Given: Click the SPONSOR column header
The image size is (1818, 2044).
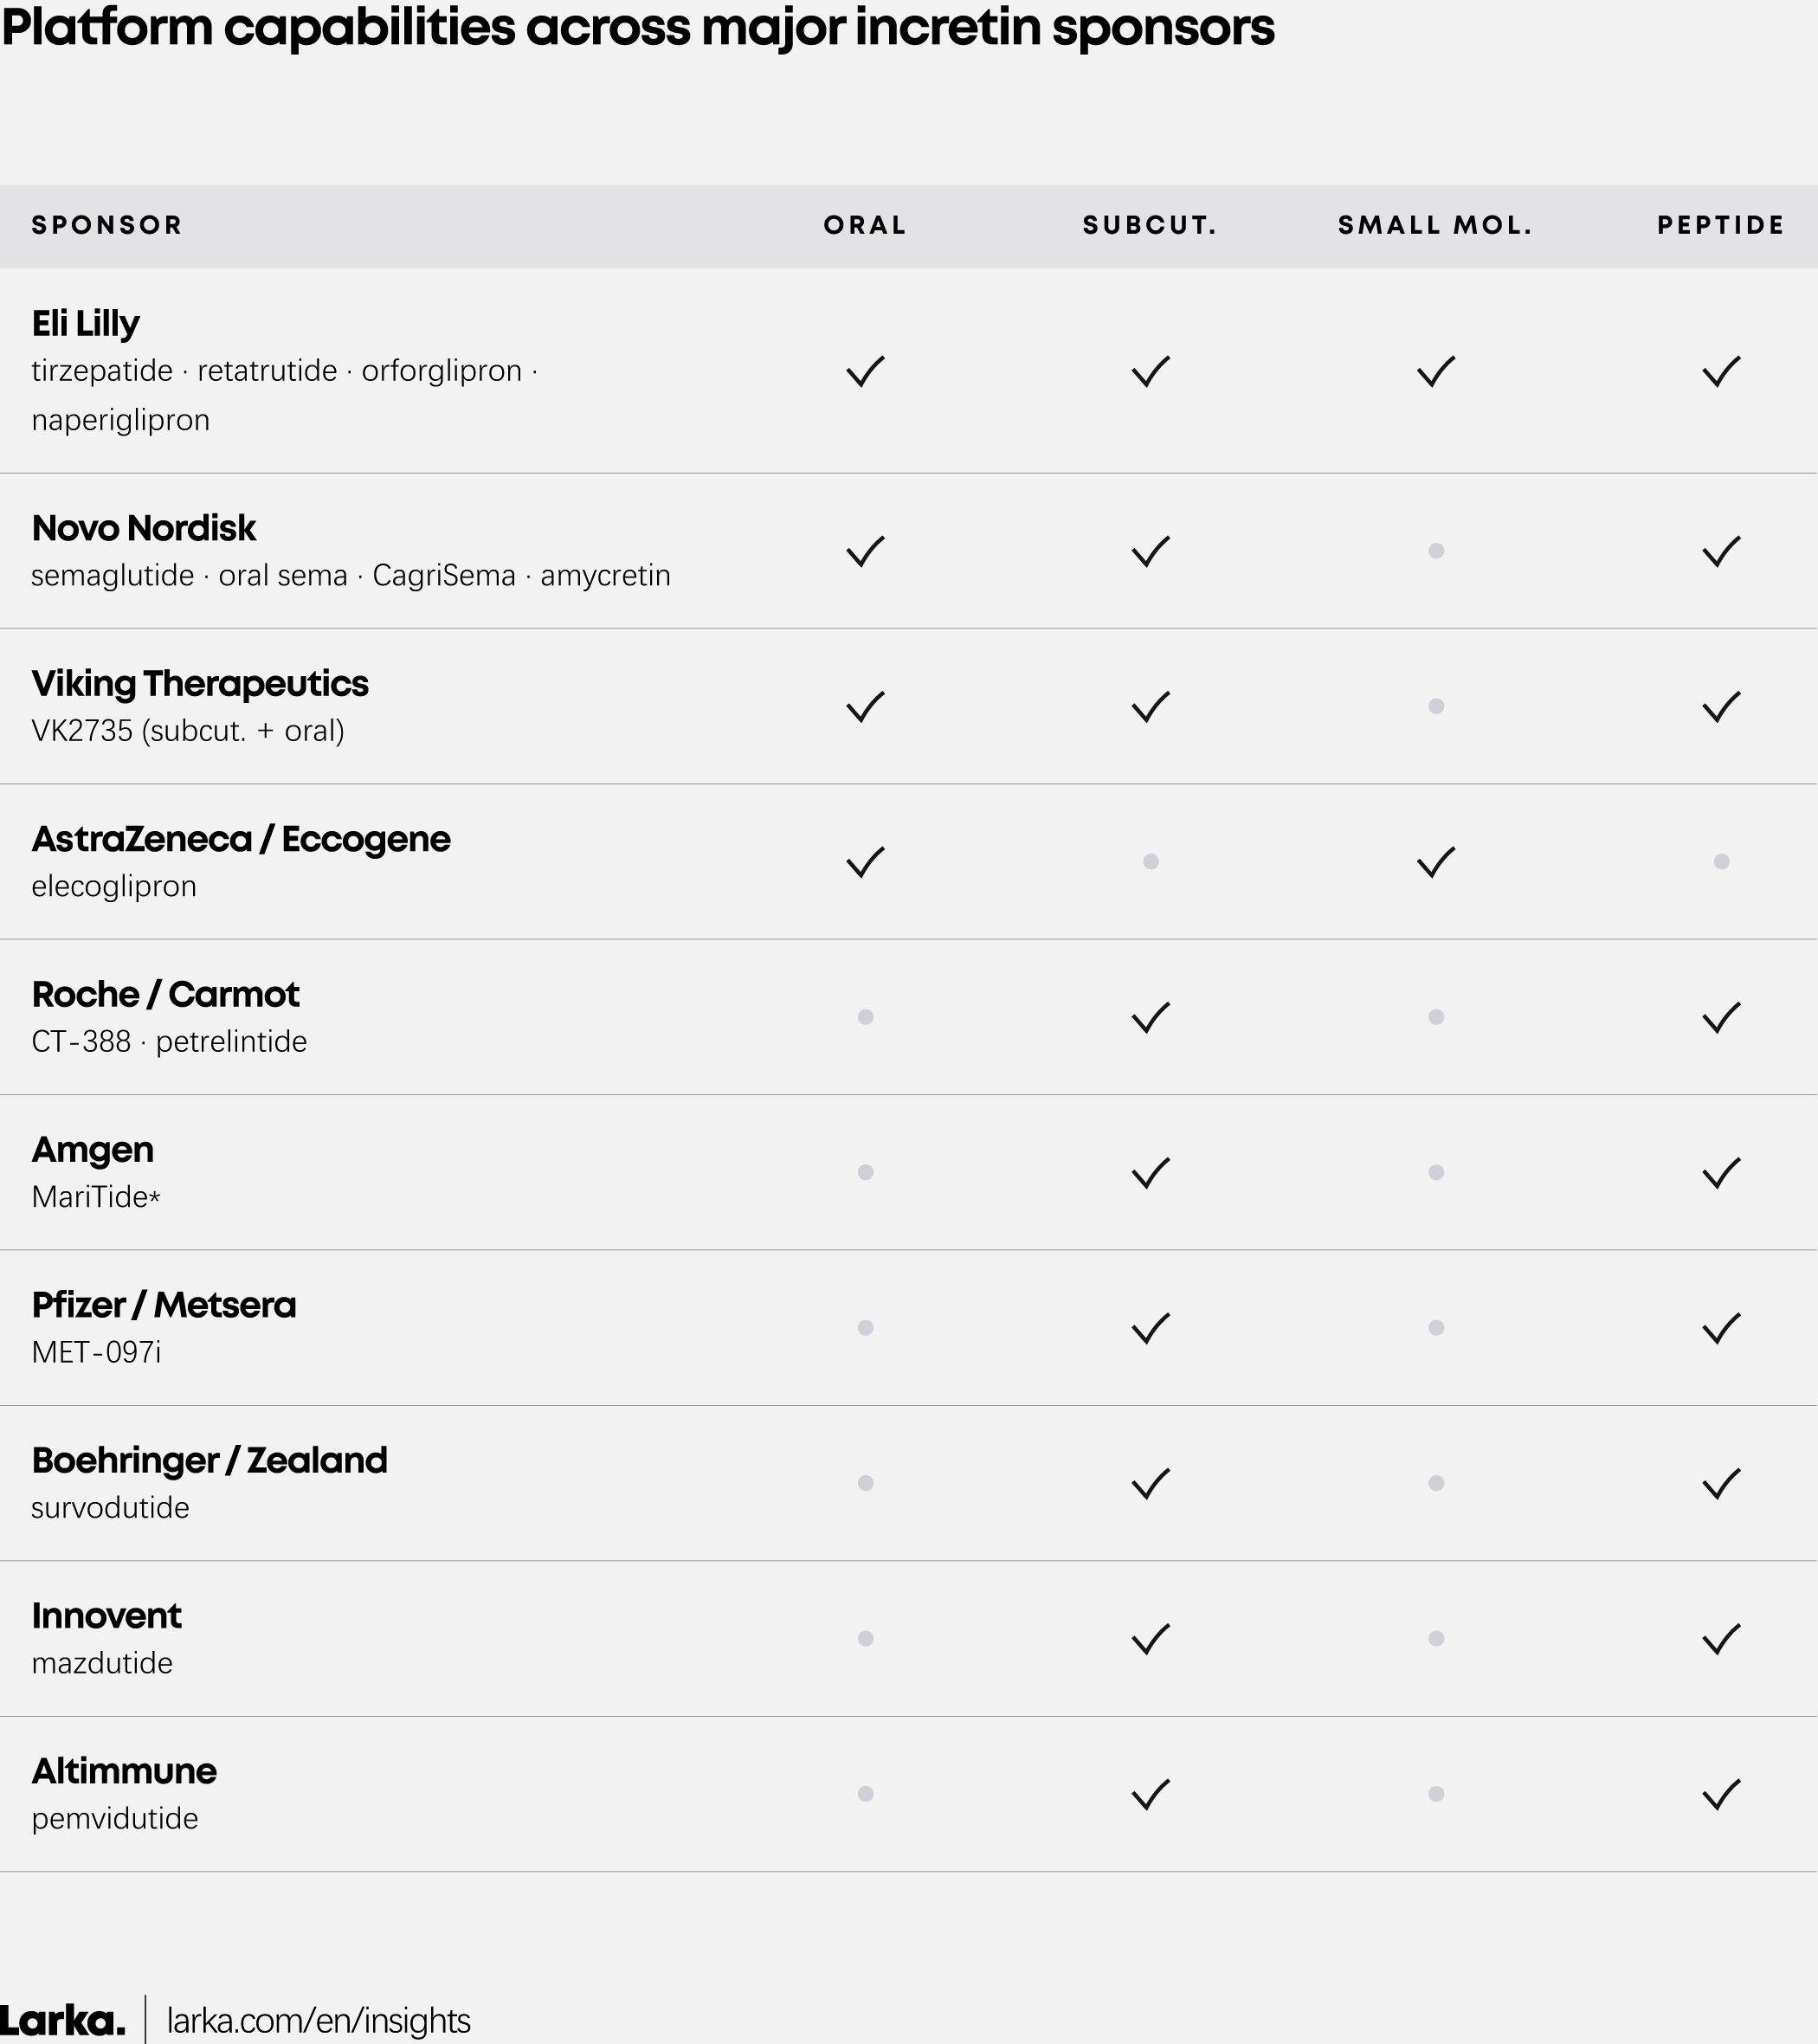Looking at the screenshot, I should tap(107, 225).
